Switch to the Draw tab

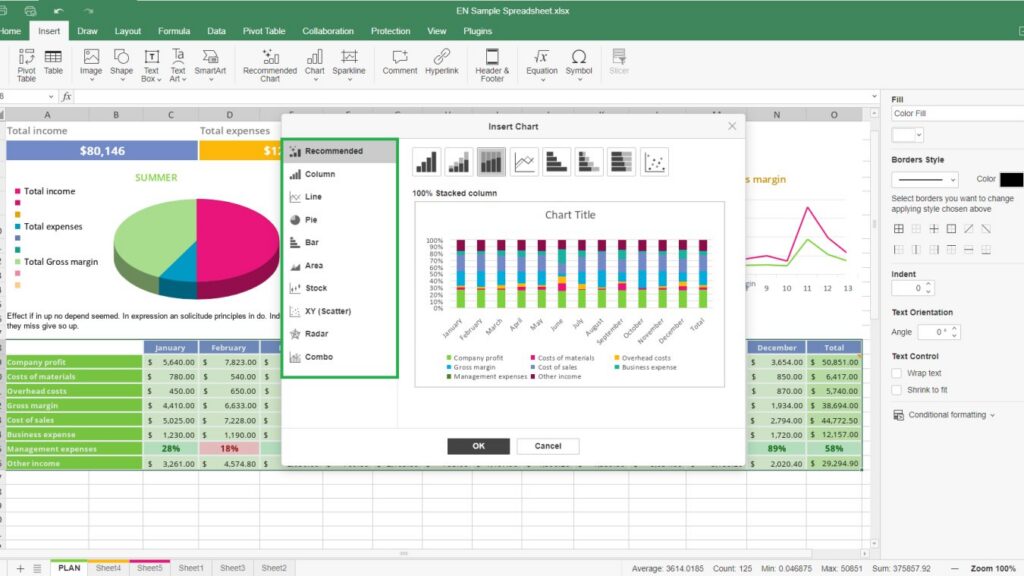pyautogui.click(x=87, y=31)
